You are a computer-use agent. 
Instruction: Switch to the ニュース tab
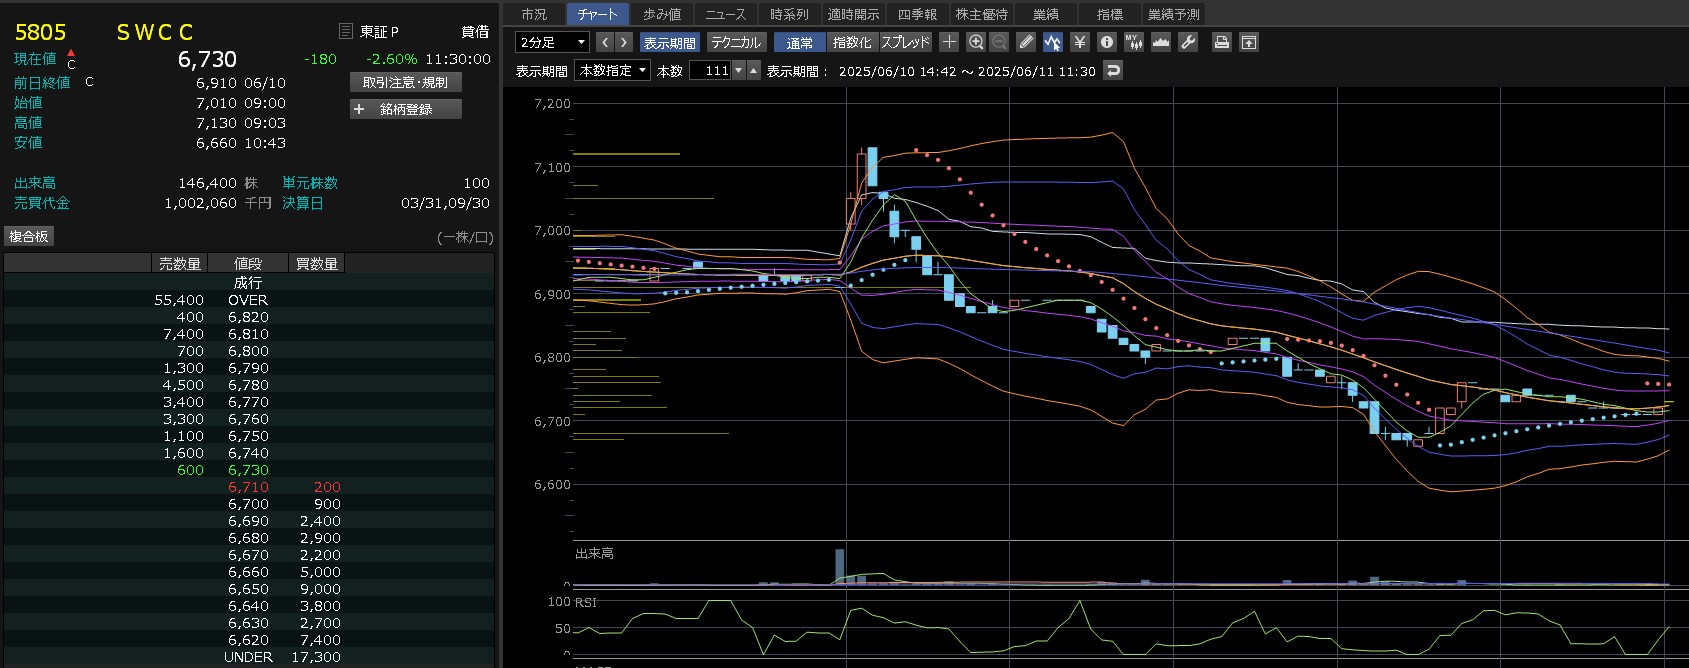[726, 14]
